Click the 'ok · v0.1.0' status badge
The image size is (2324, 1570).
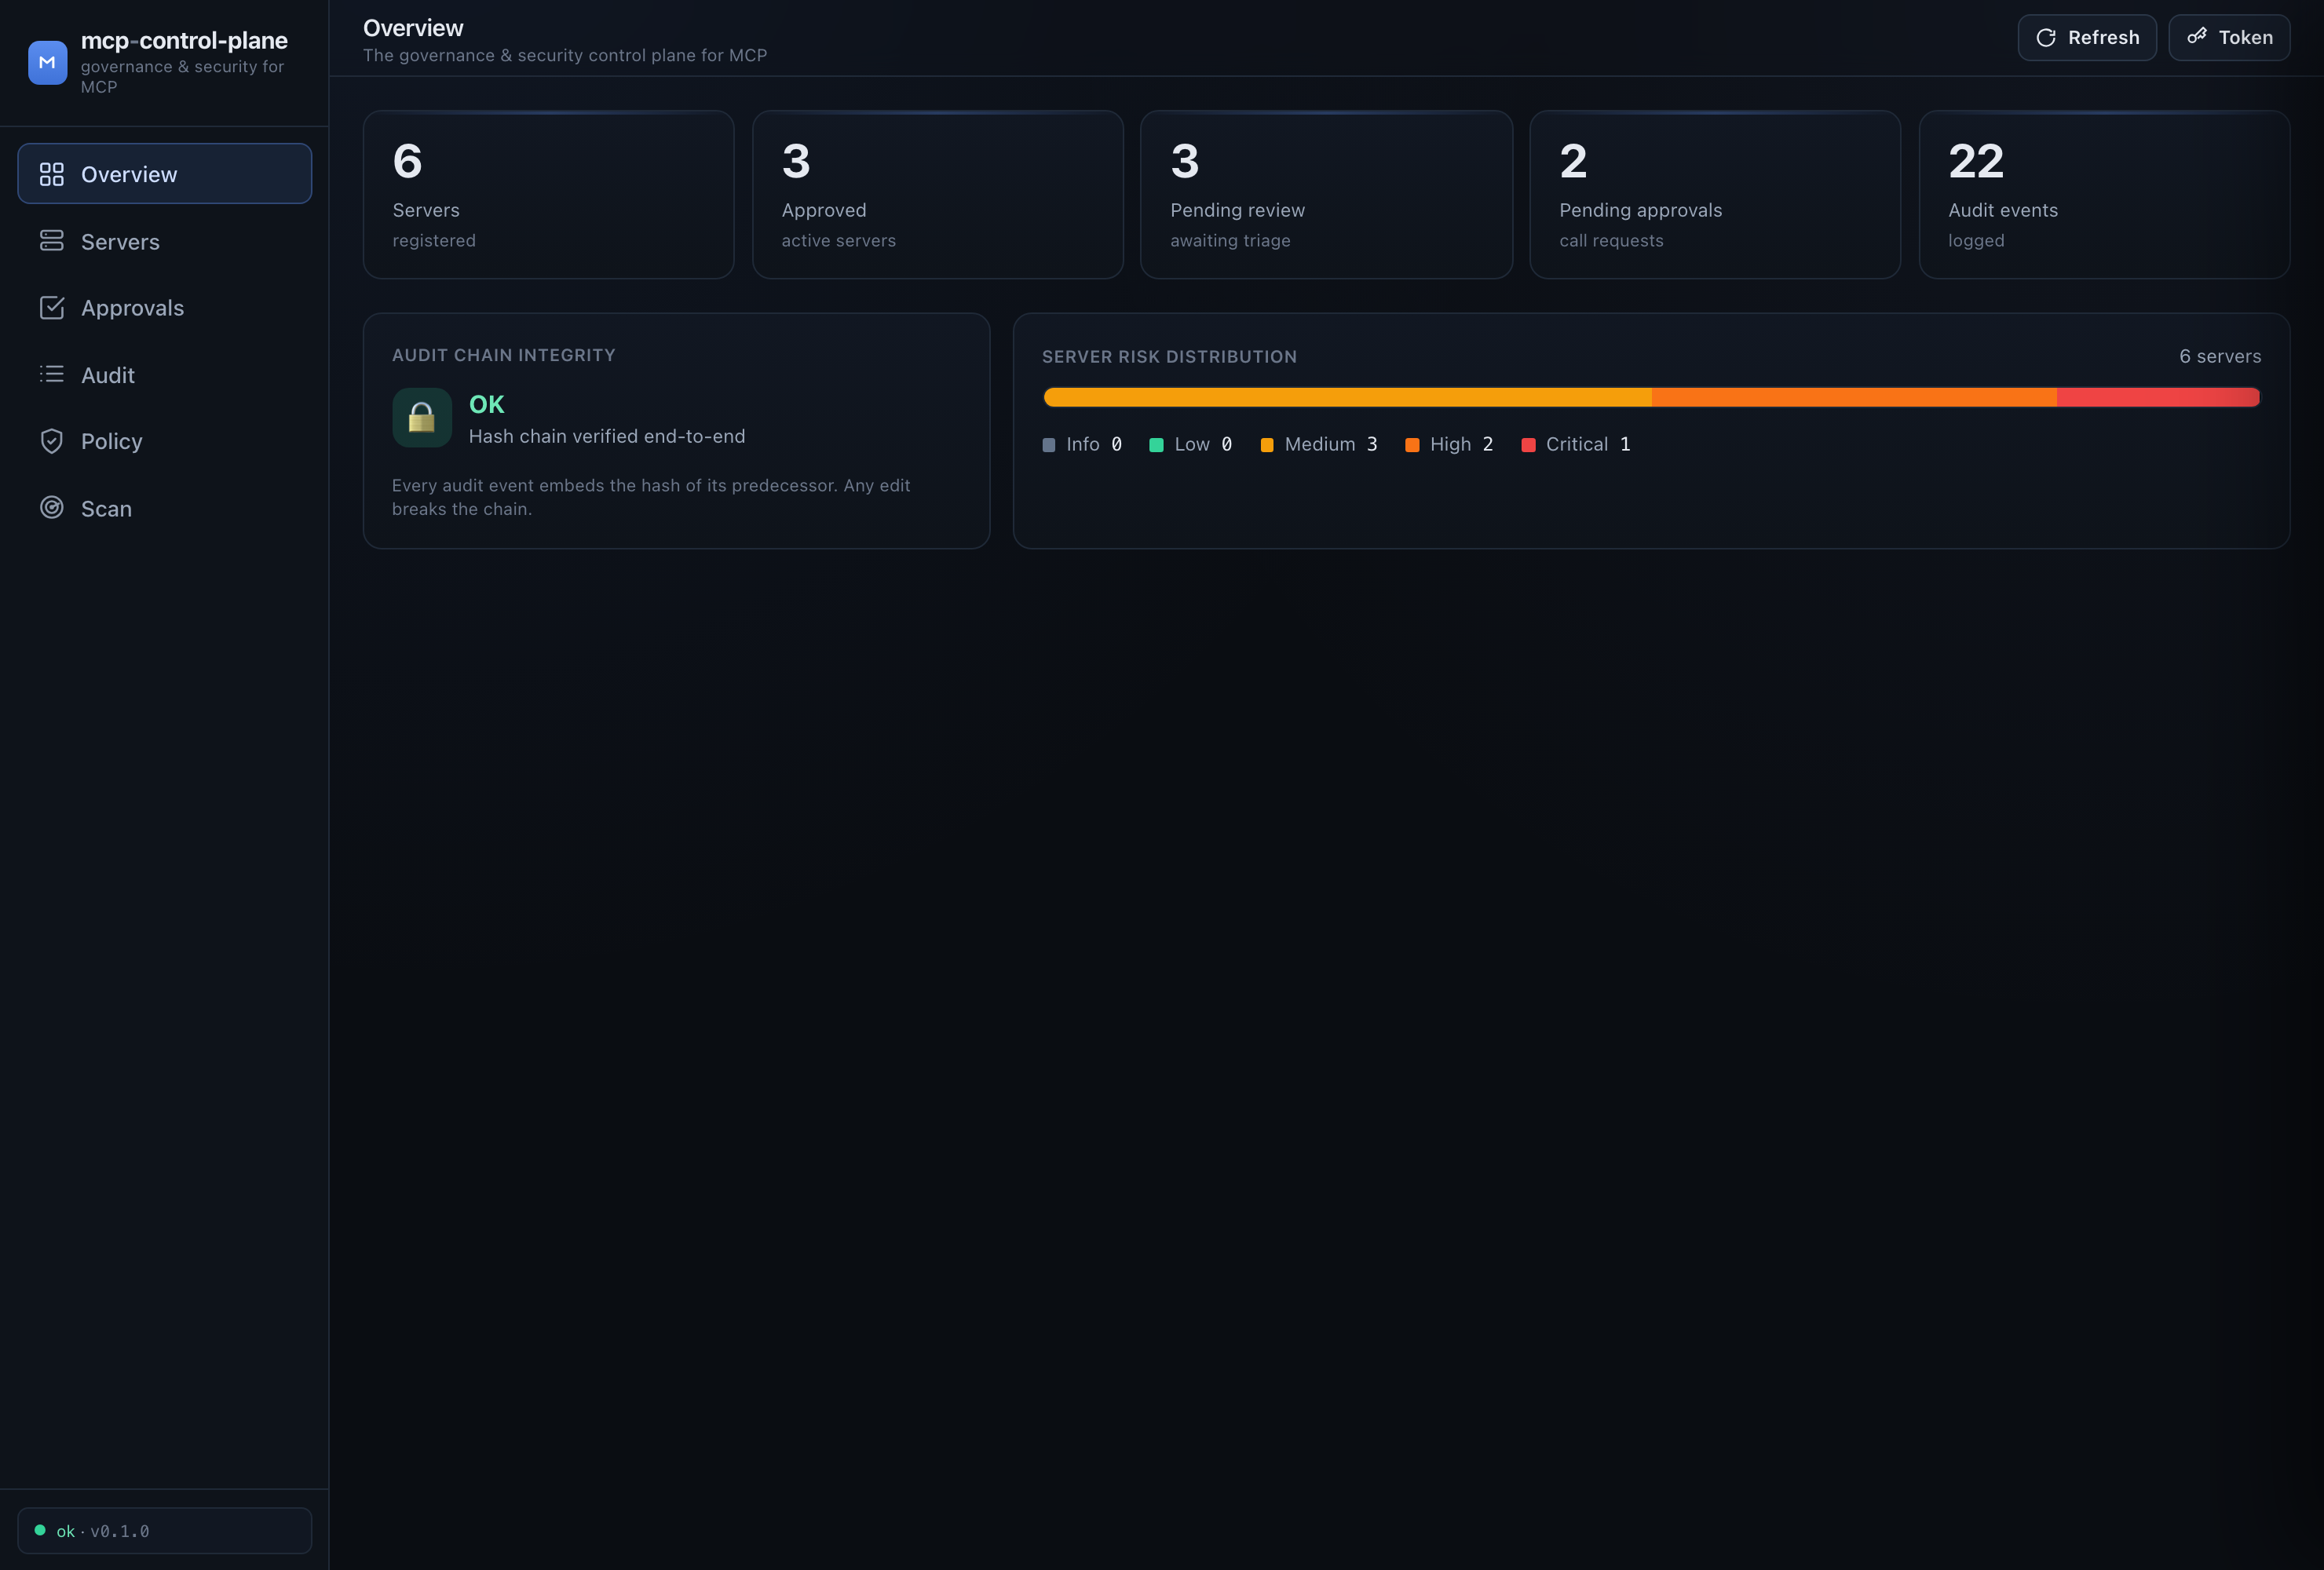pos(165,1530)
